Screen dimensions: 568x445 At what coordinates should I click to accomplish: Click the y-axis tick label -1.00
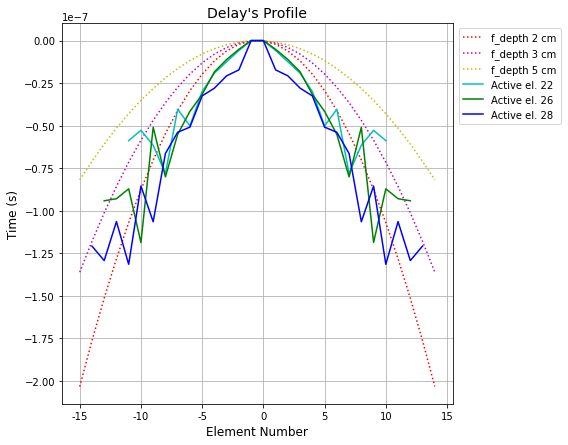(x=39, y=212)
